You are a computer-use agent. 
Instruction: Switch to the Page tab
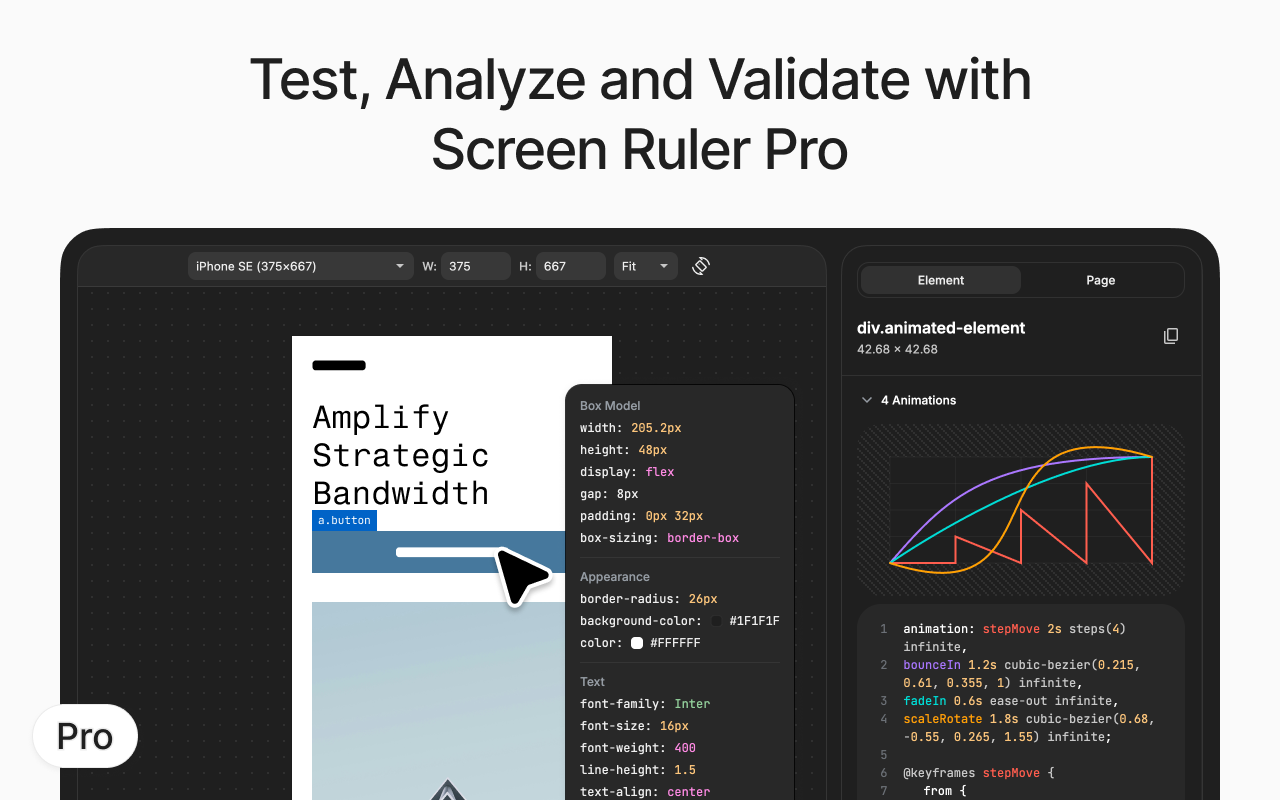(1101, 280)
